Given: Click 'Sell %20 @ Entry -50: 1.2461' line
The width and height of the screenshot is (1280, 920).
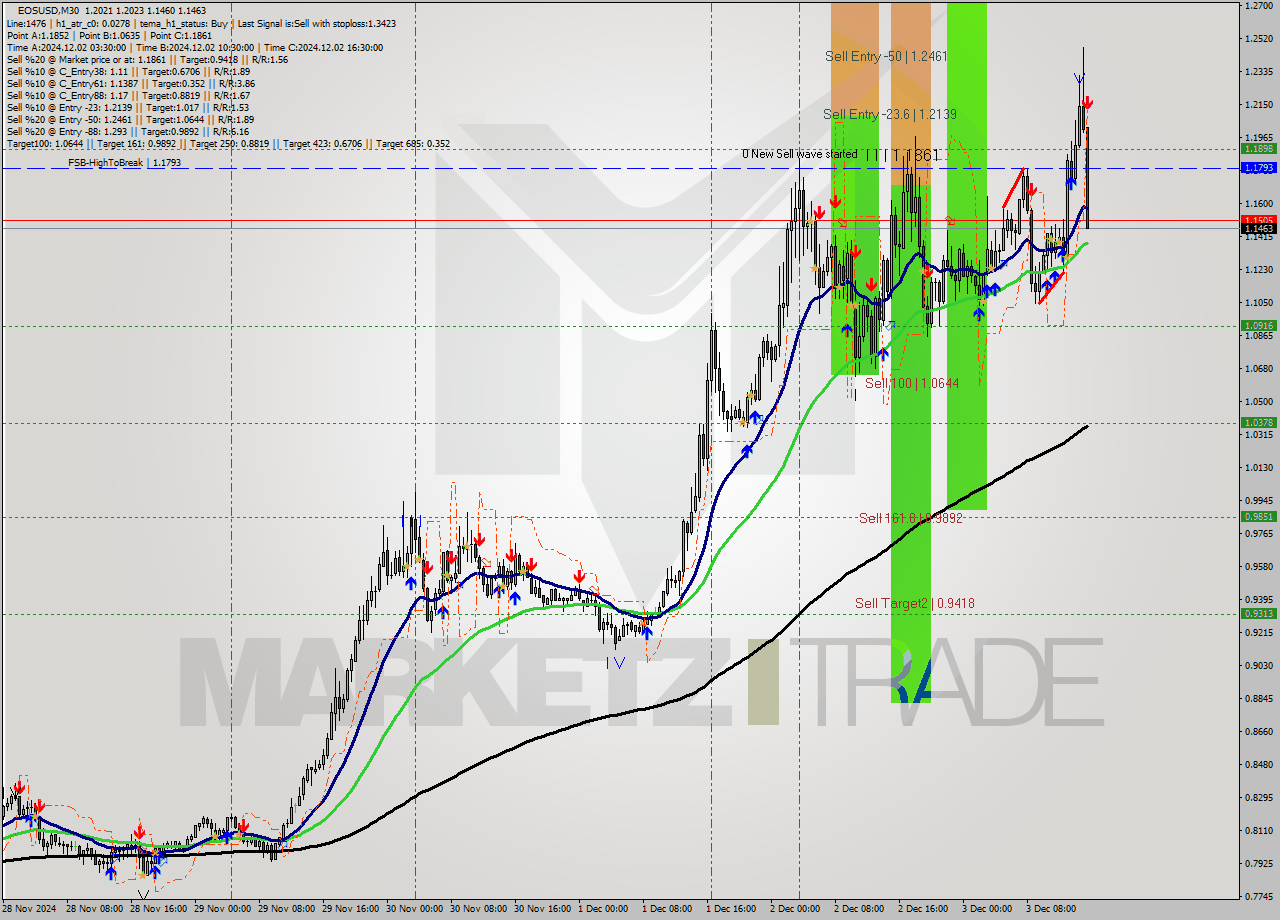Looking at the screenshot, I should click(x=130, y=120).
